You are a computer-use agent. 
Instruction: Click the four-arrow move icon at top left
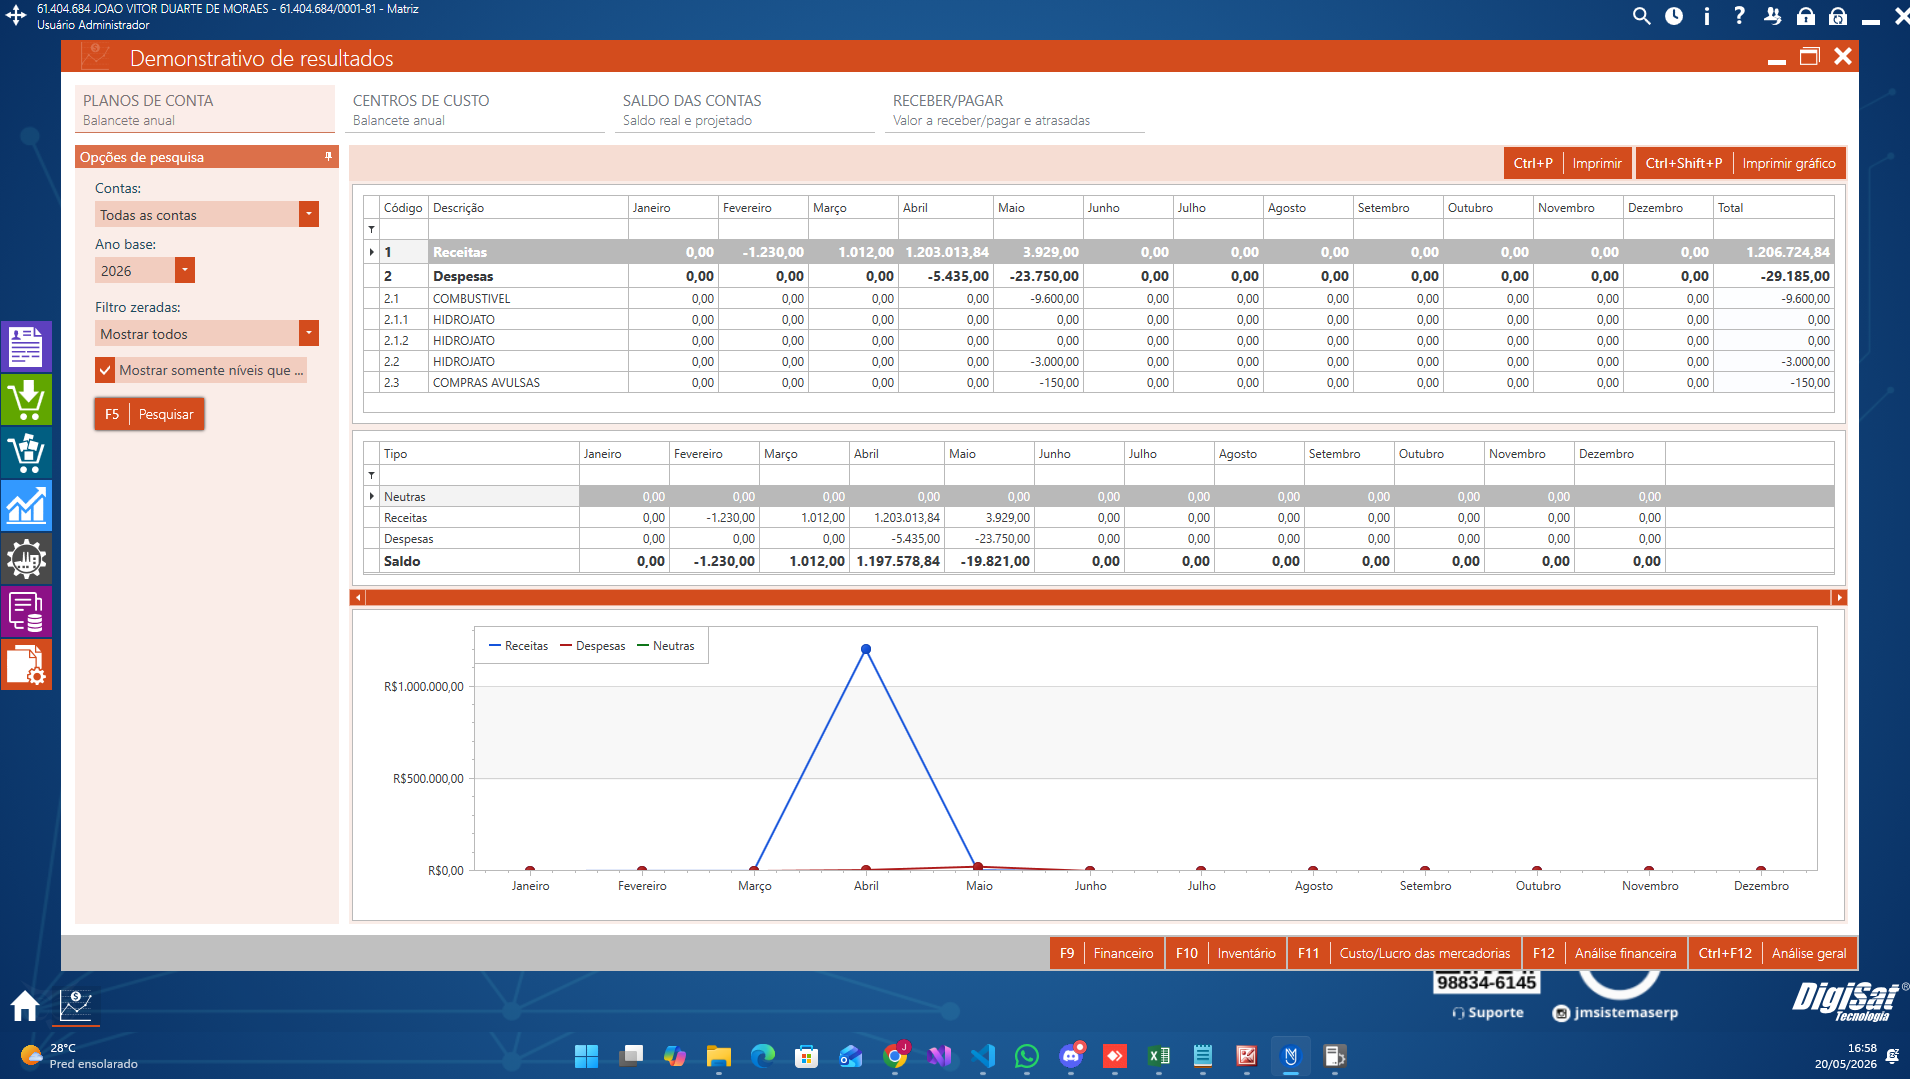tap(16, 16)
